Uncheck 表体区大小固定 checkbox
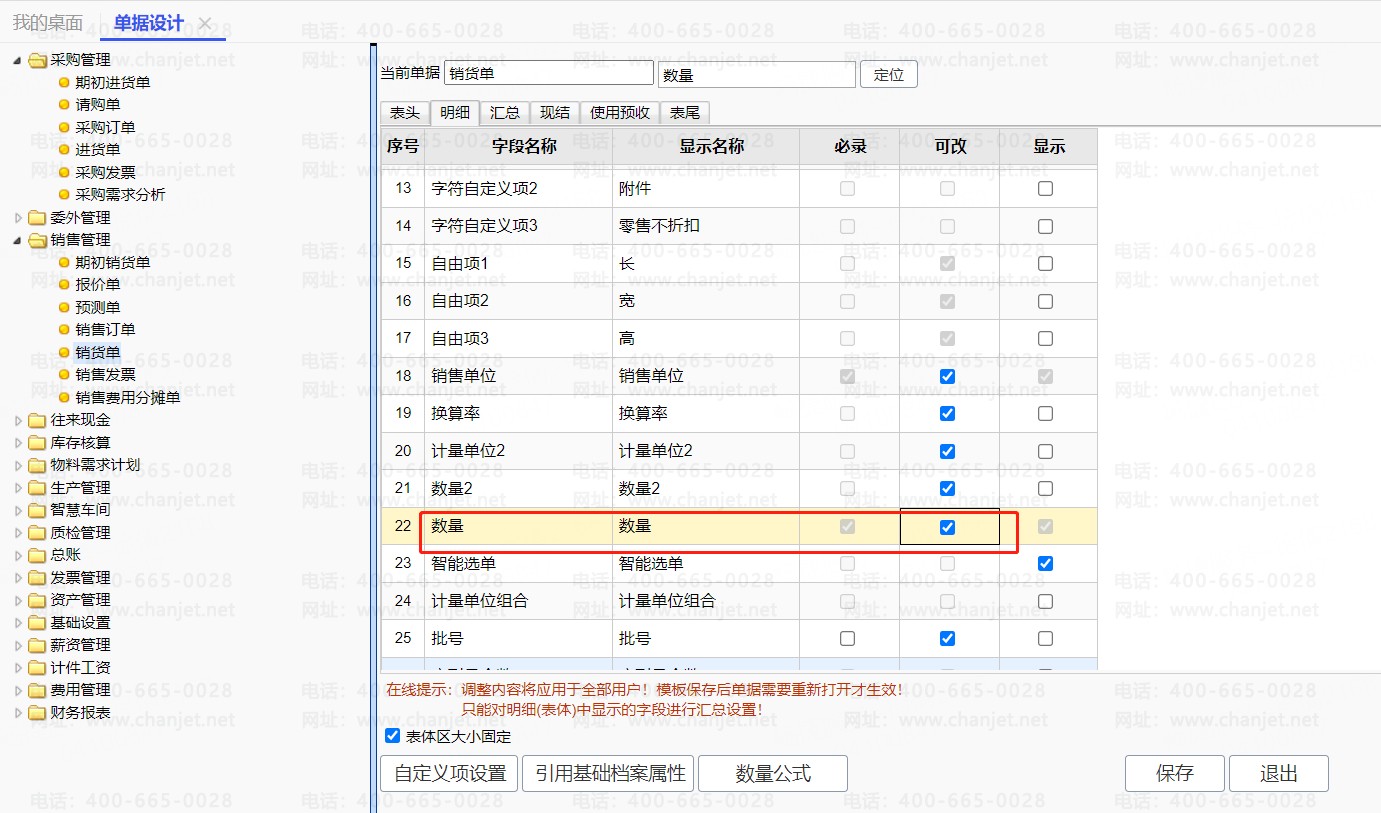The height and width of the screenshot is (813, 1381). [393, 736]
